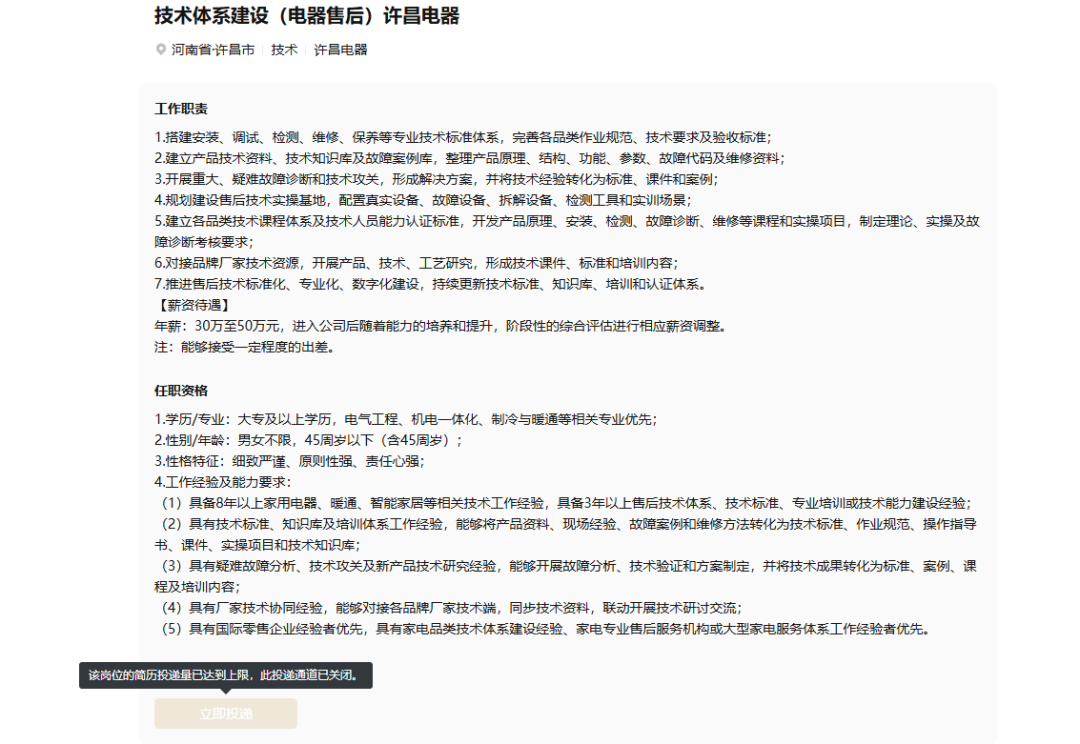1080x744 pixels.
Task: Click the 任职资格 heading
Action: tap(181, 391)
